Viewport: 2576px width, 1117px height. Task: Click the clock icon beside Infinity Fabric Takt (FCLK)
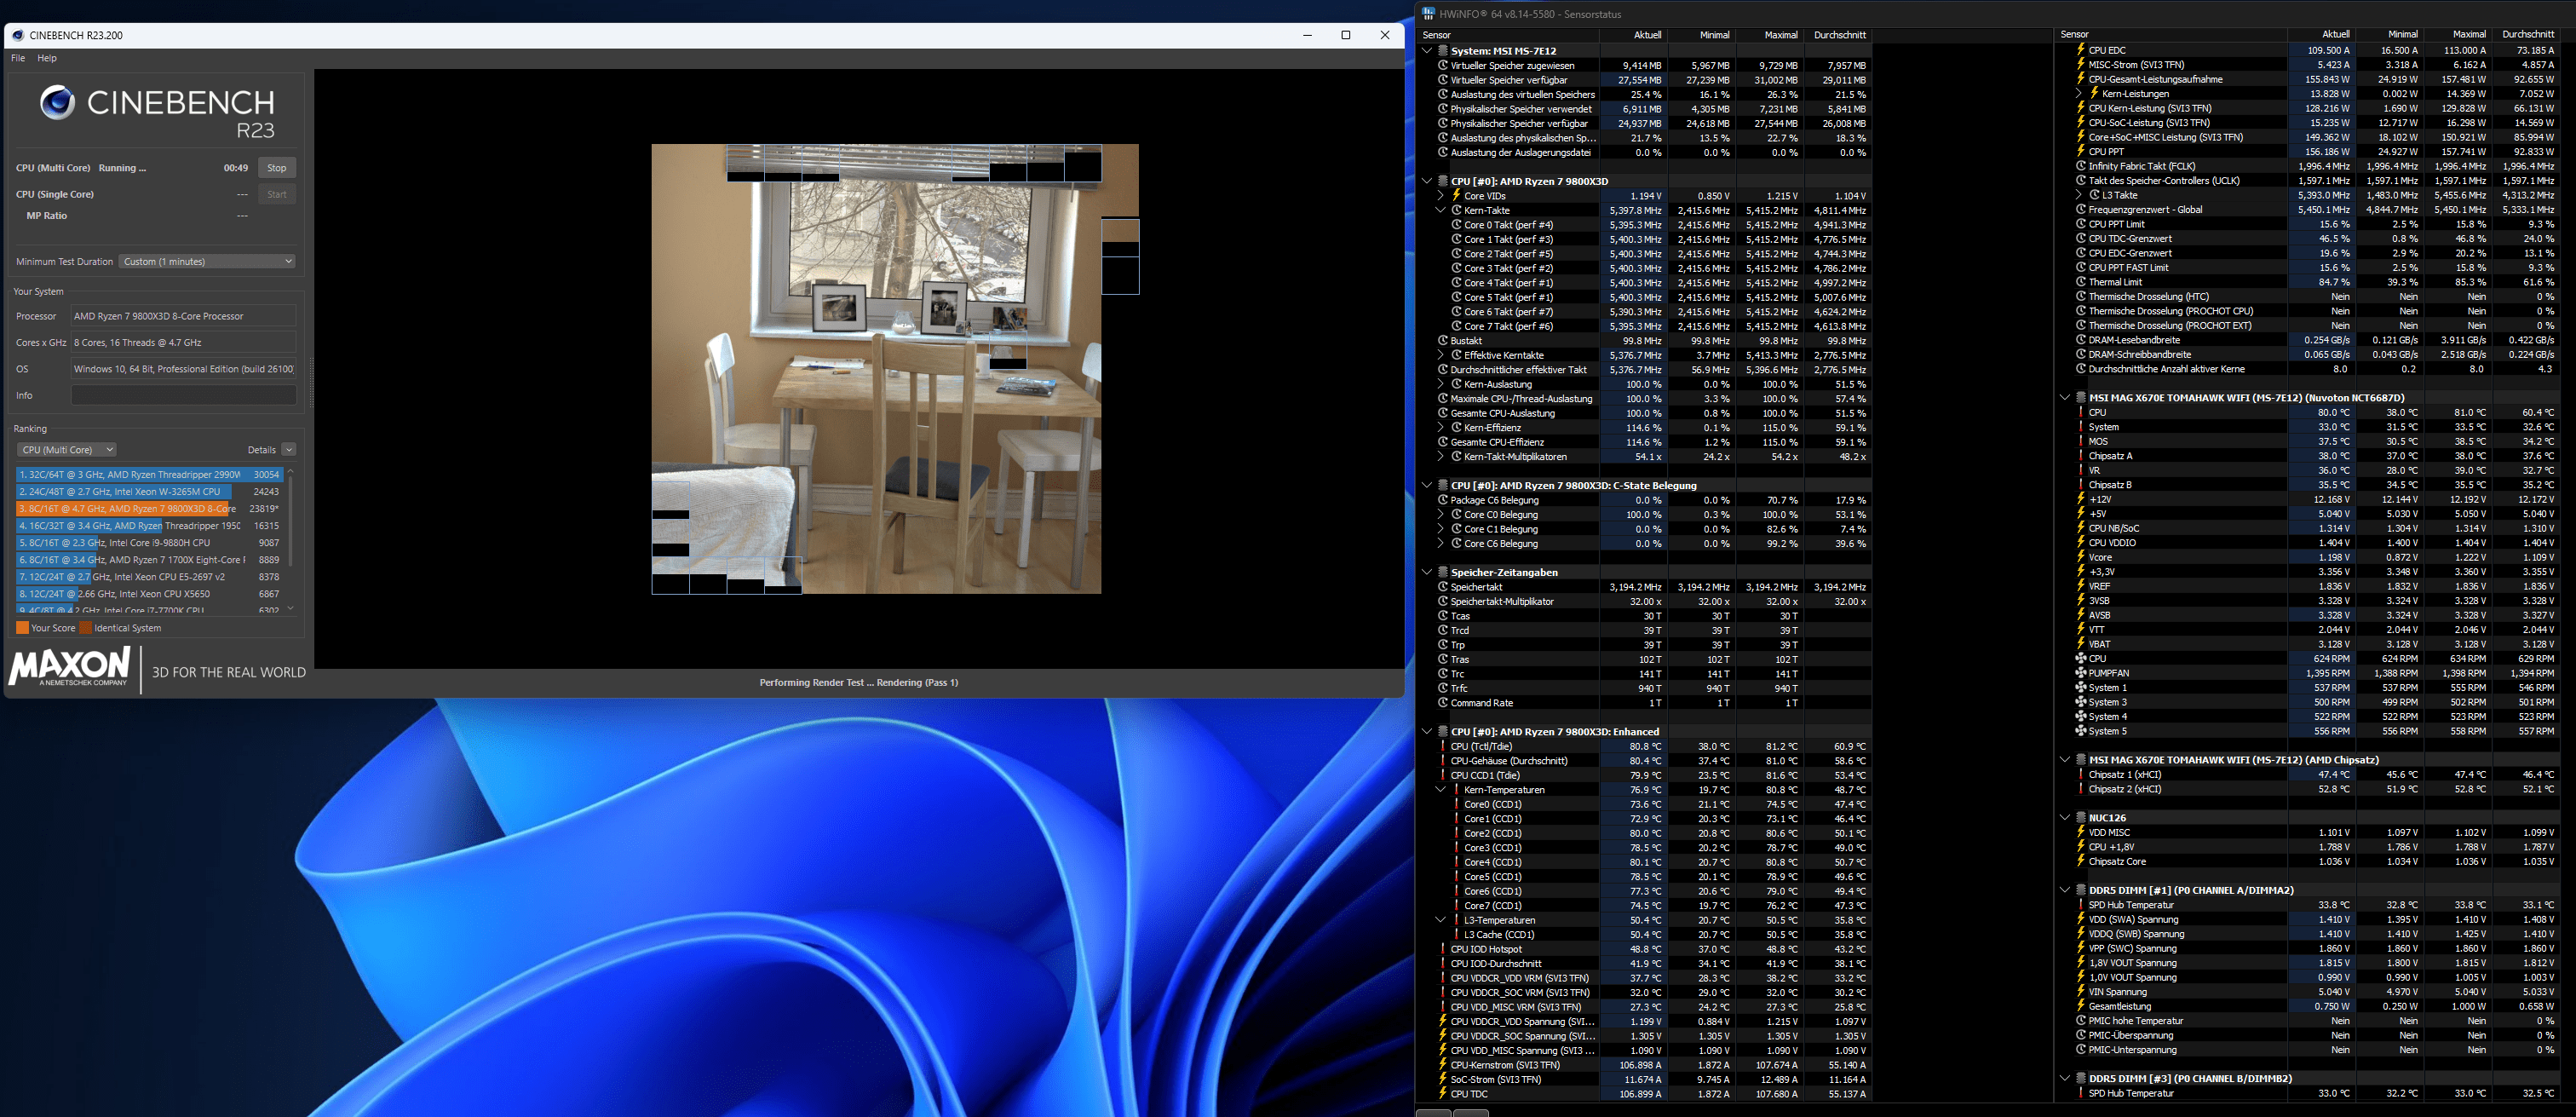coord(2081,167)
